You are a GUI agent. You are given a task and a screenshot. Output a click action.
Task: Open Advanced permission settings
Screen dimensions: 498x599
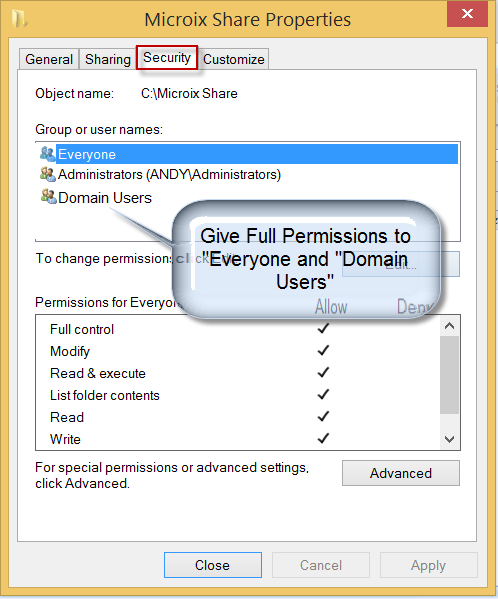tap(401, 473)
